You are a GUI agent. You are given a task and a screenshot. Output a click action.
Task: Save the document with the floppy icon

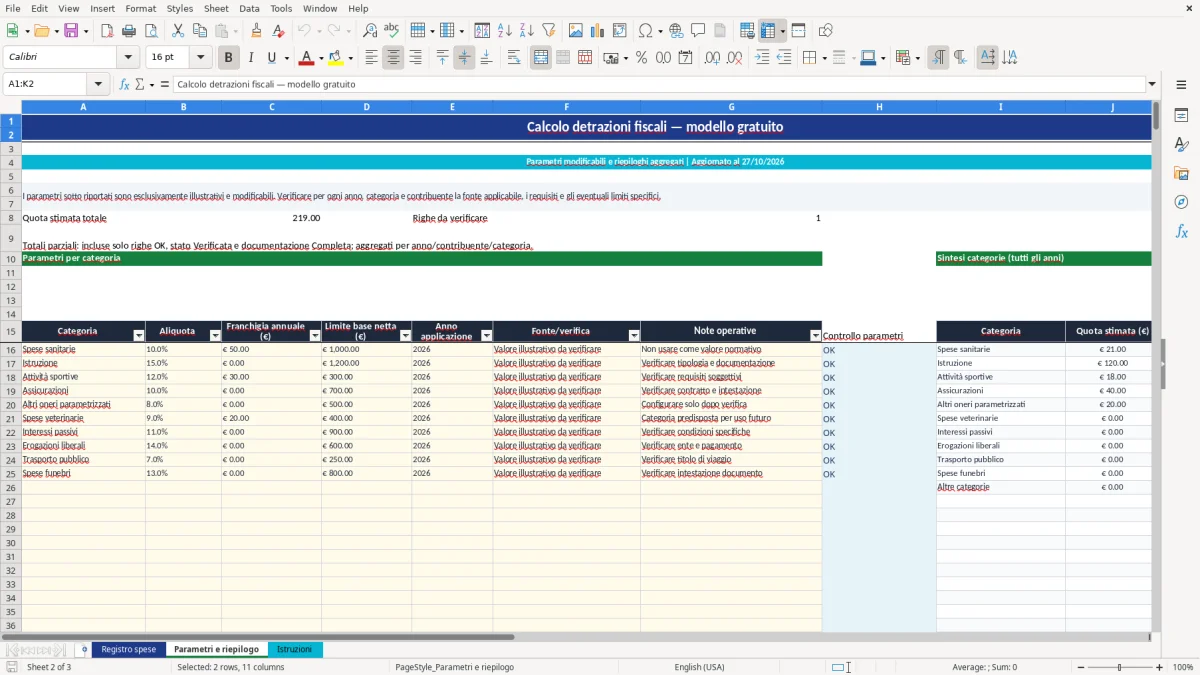pos(71,31)
